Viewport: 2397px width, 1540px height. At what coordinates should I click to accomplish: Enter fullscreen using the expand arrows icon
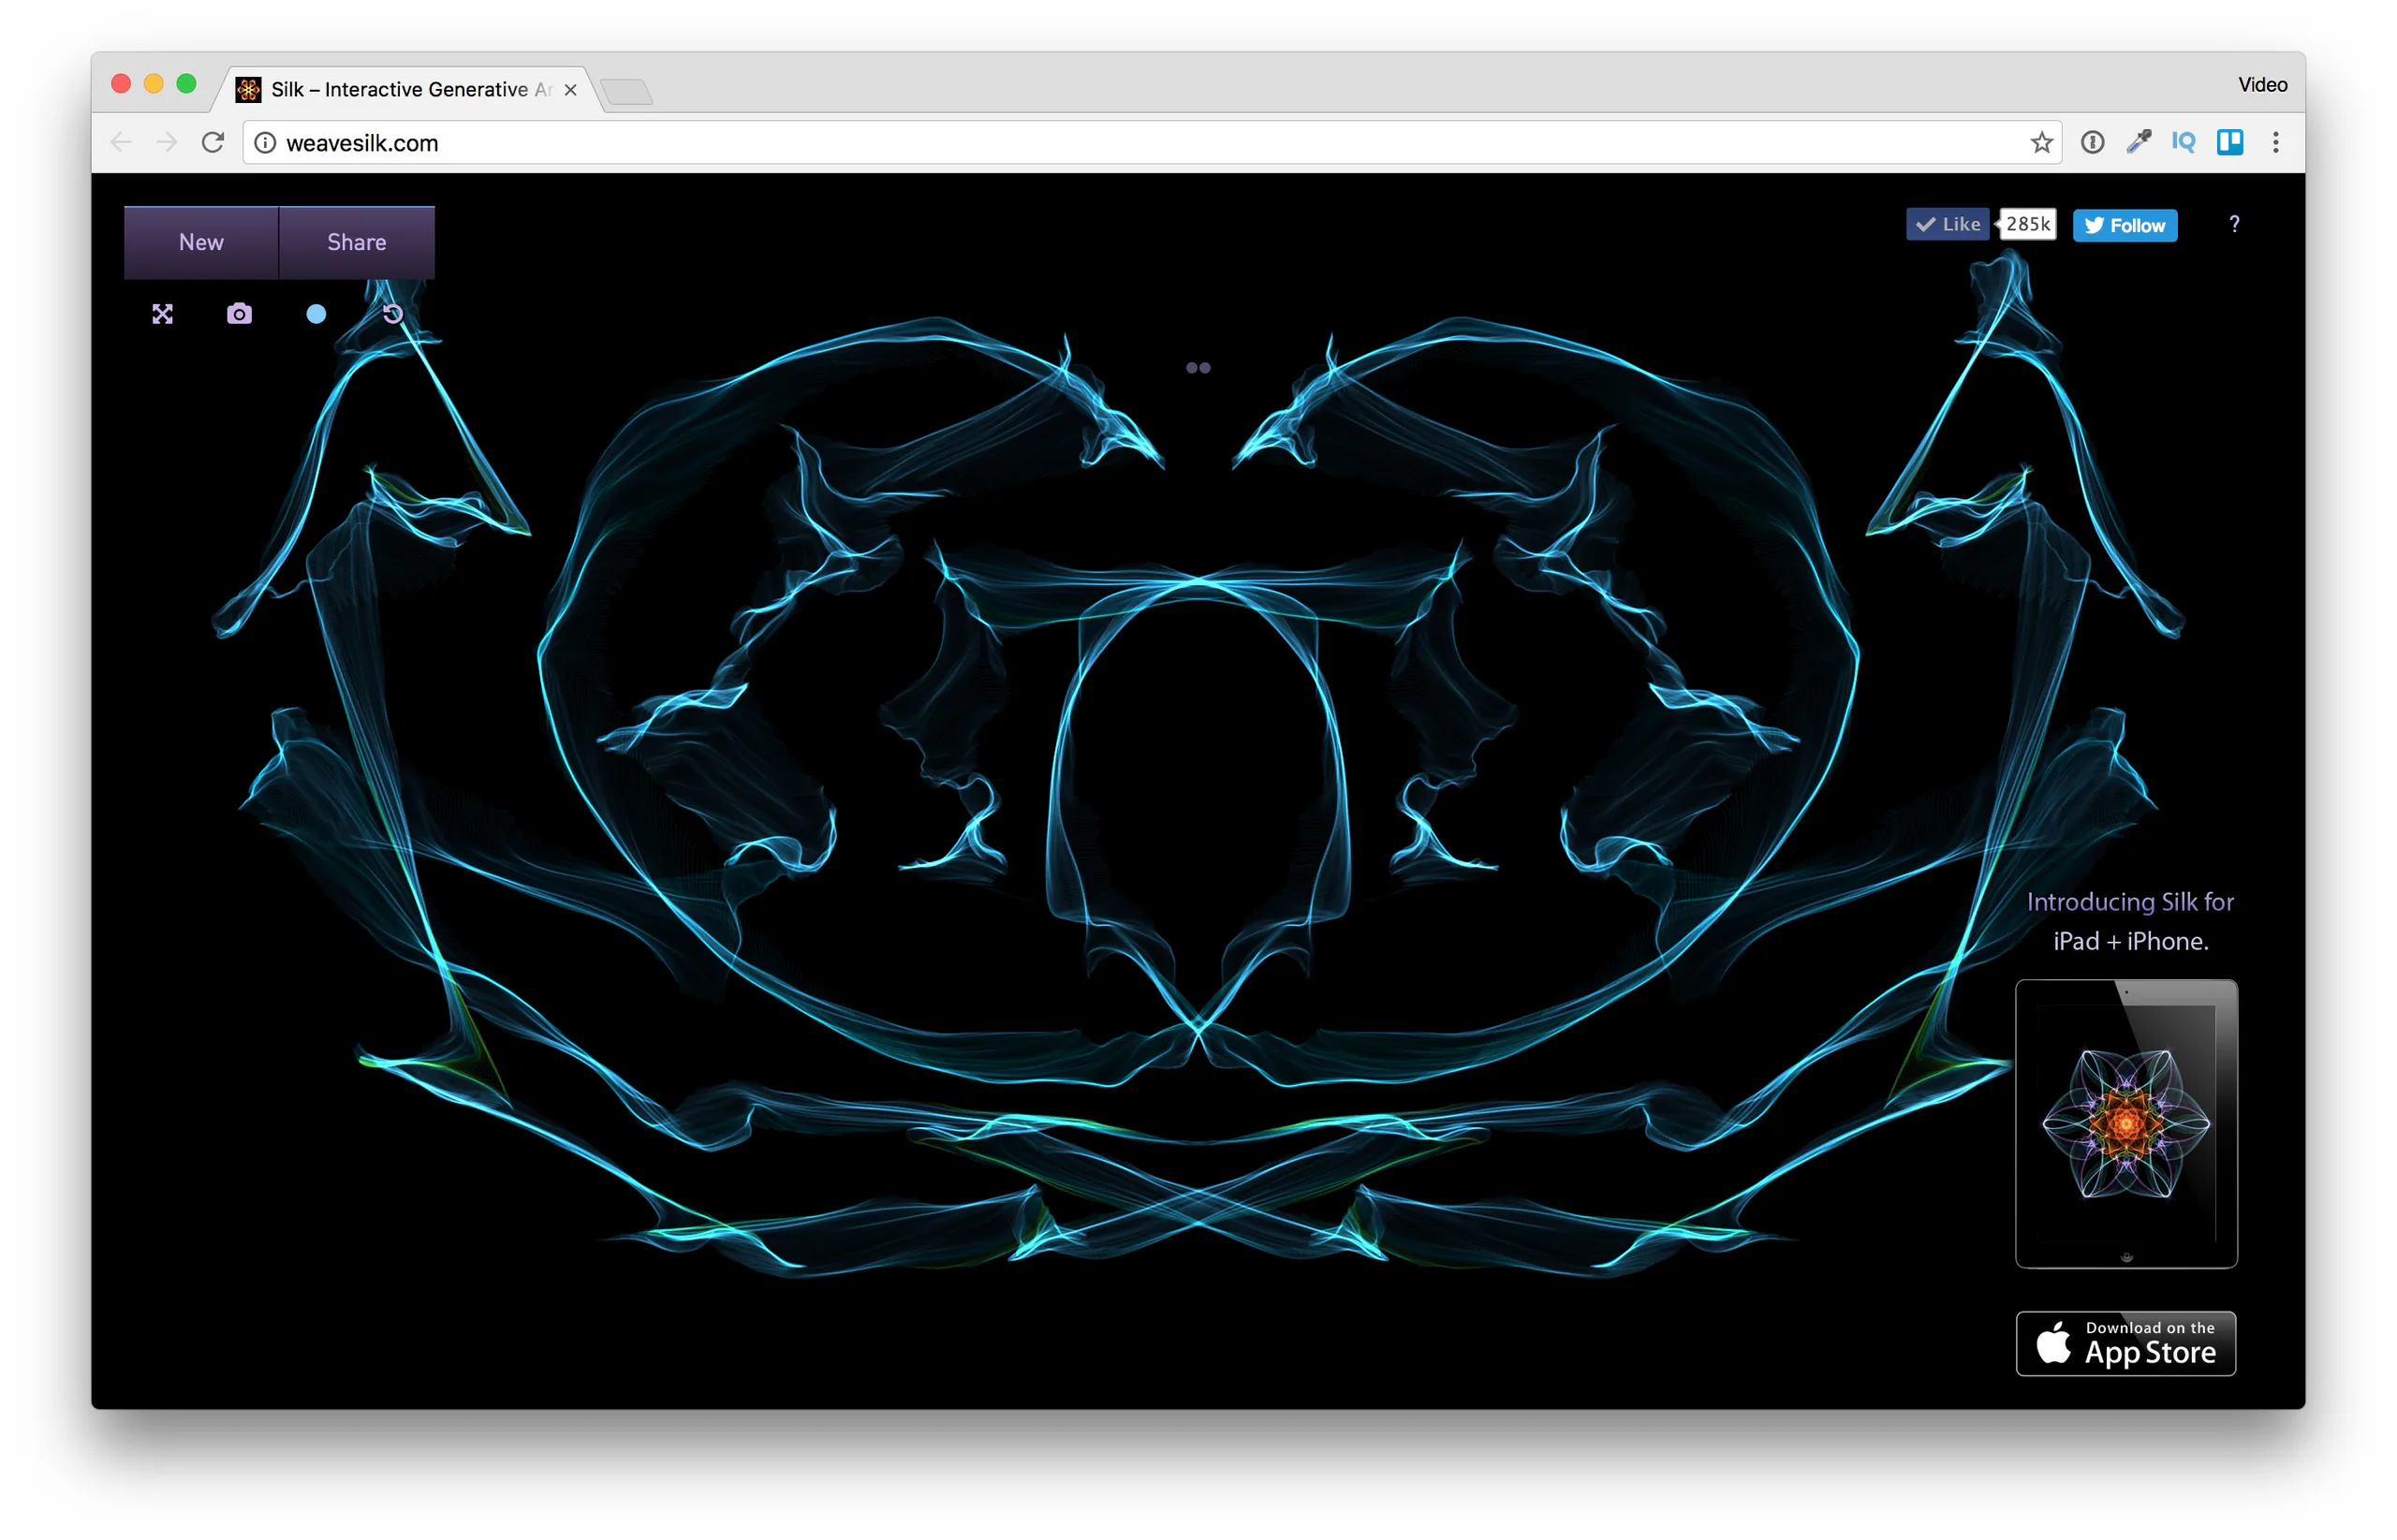162,314
